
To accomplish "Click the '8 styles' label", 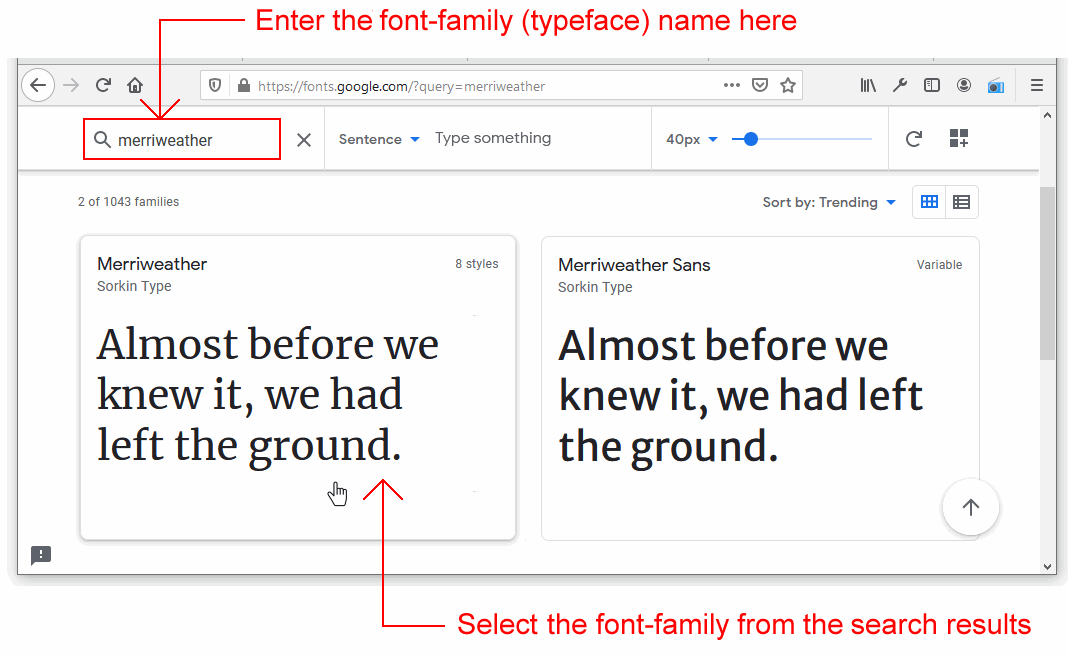I will pyautogui.click(x=477, y=264).
